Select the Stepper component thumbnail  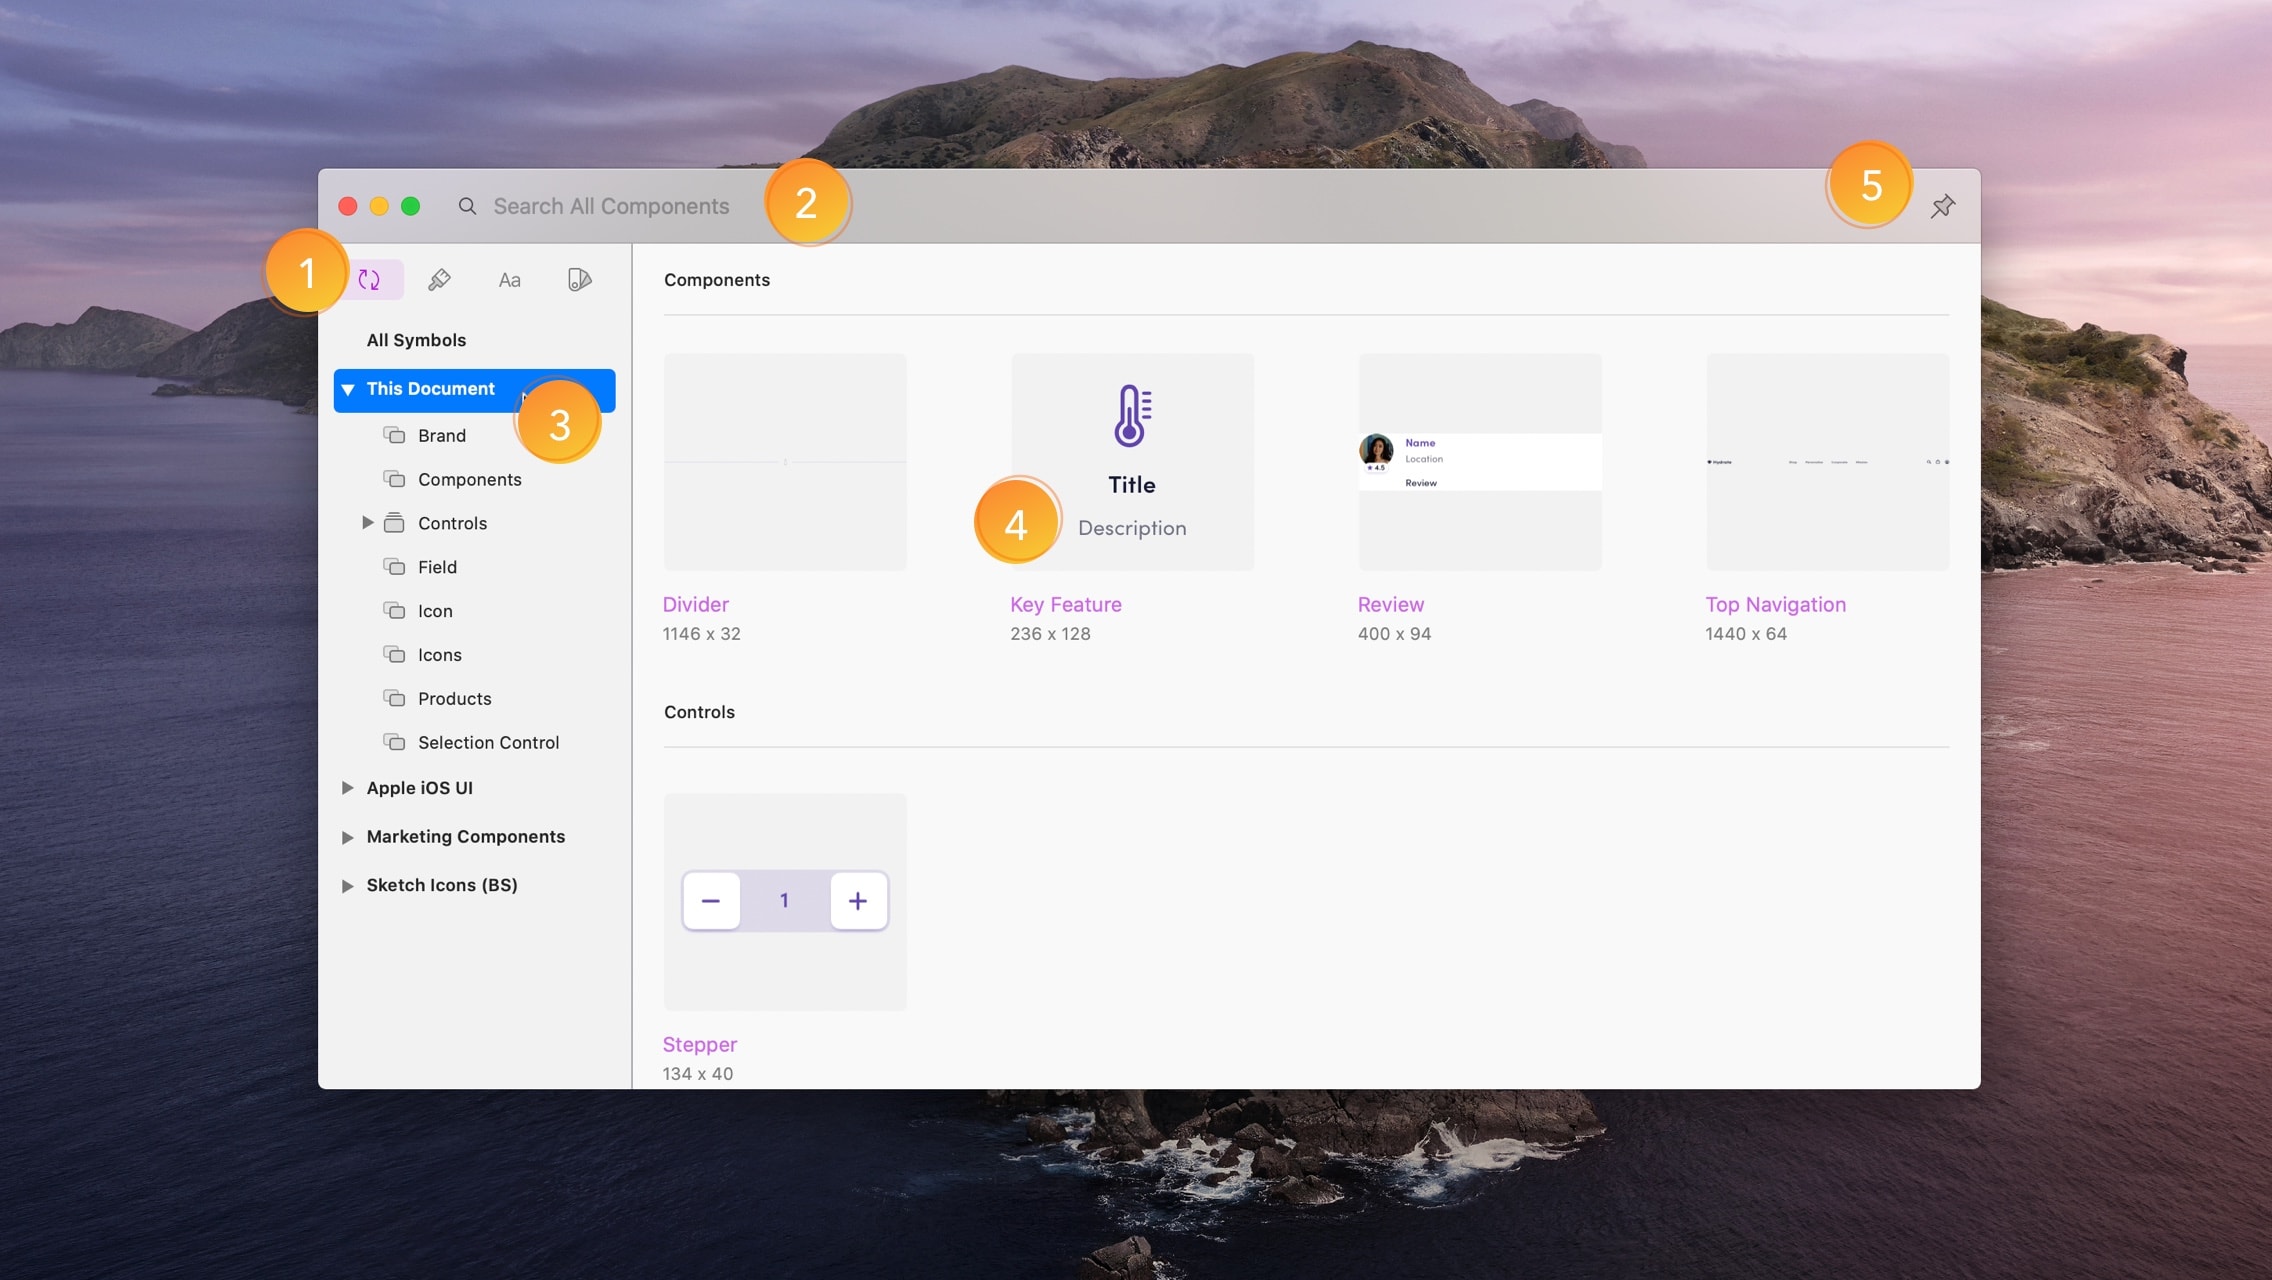(785, 901)
